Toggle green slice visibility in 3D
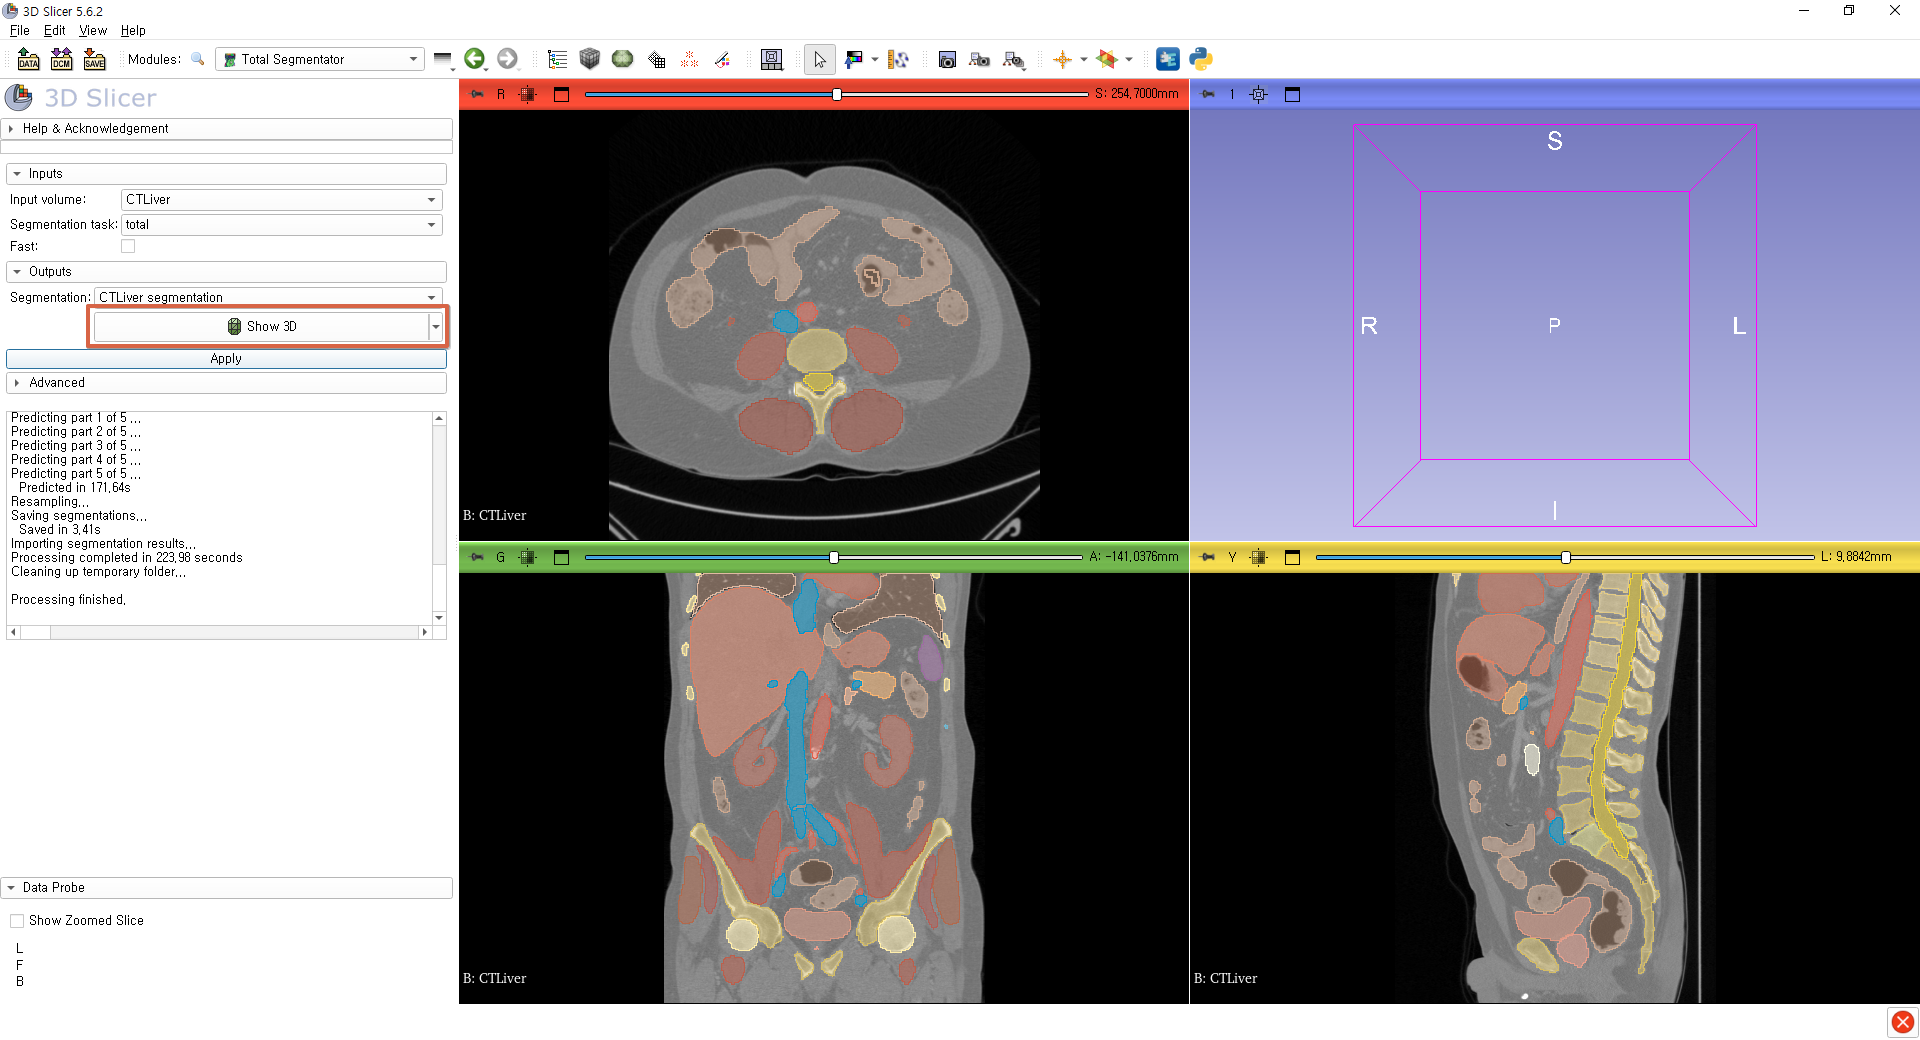This screenshot has width=1920, height=1040. [528, 557]
